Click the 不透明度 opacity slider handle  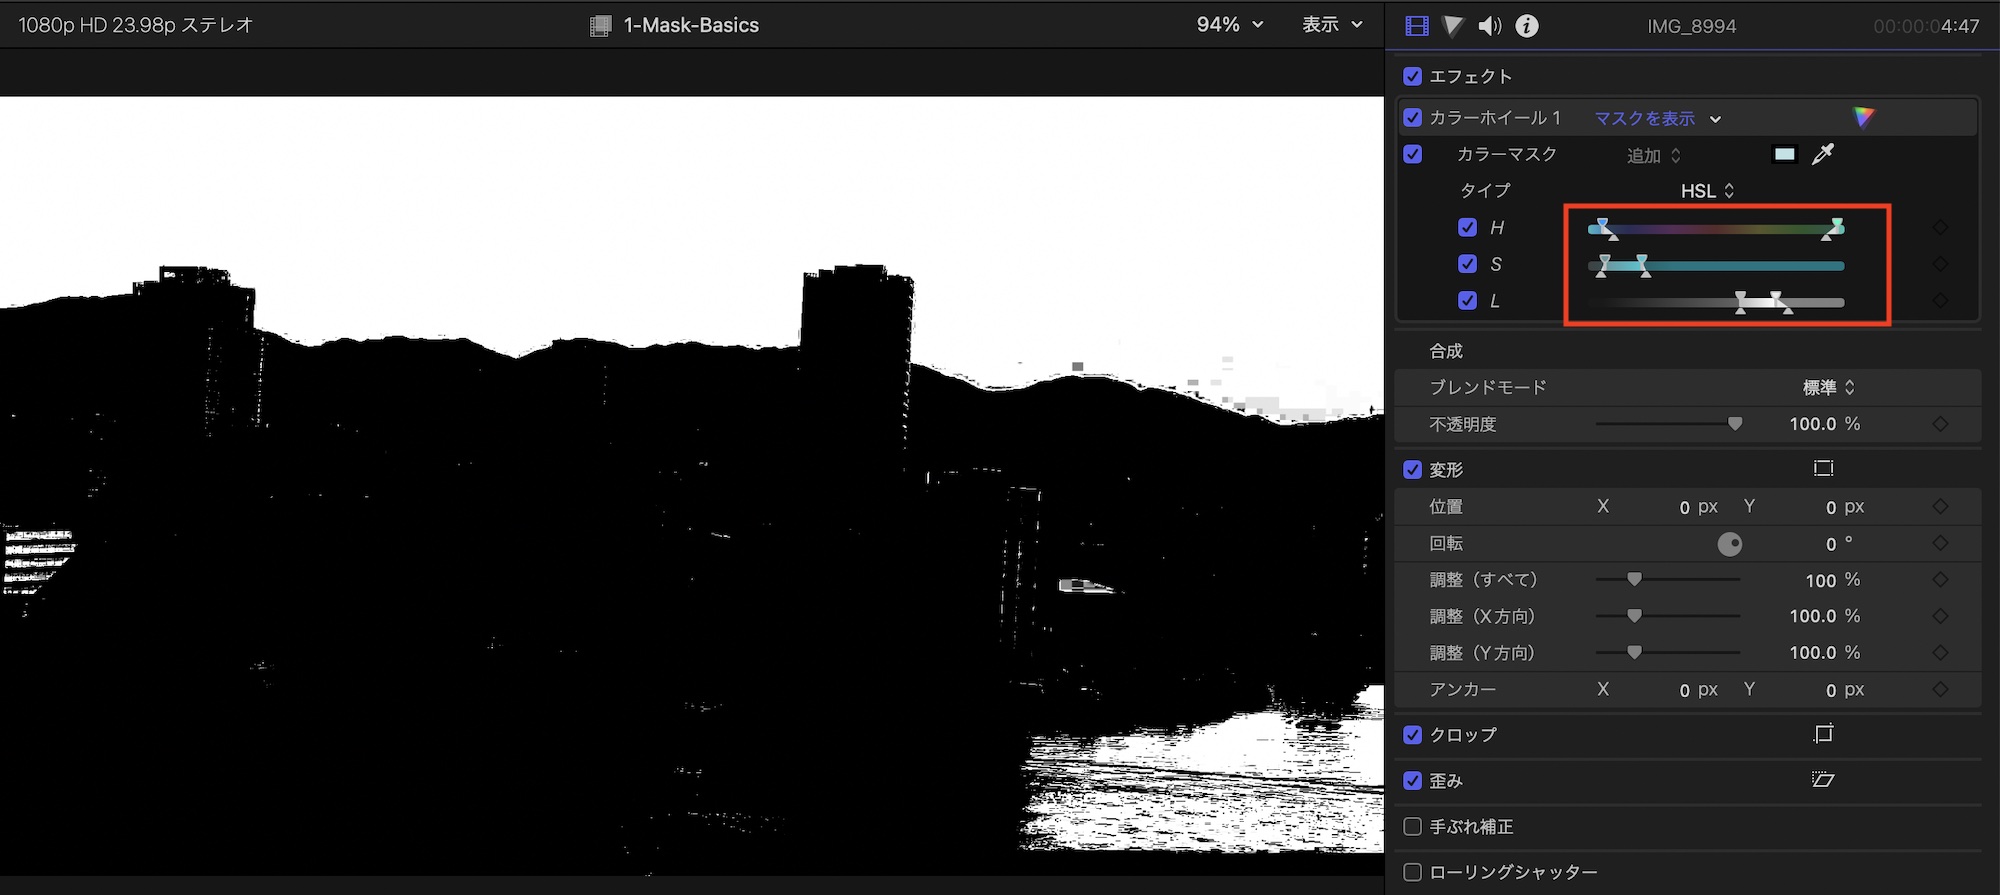[x=1735, y=424]
